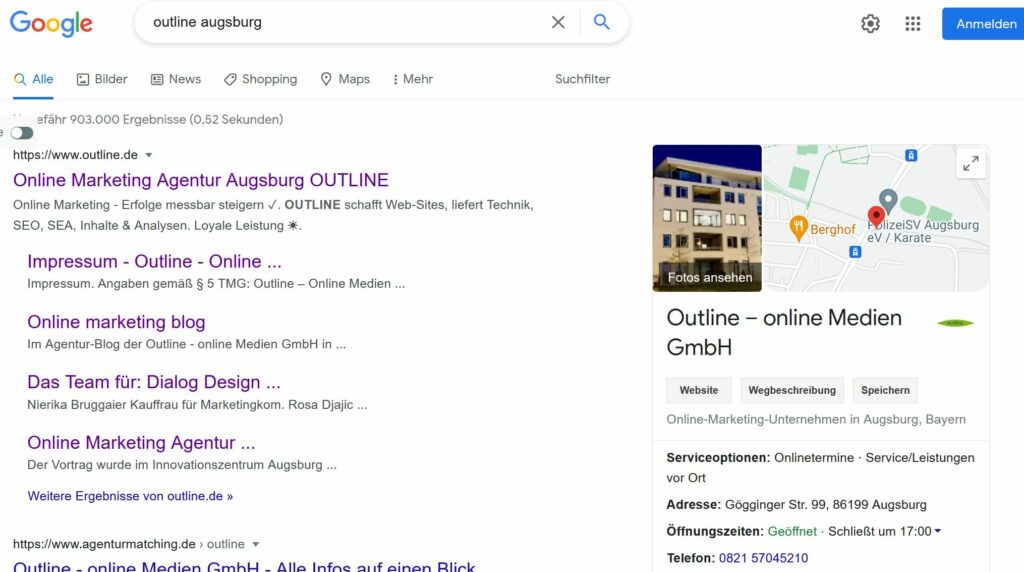Open the building photo thumbnail Fotos ansehen

coord(707,218)
